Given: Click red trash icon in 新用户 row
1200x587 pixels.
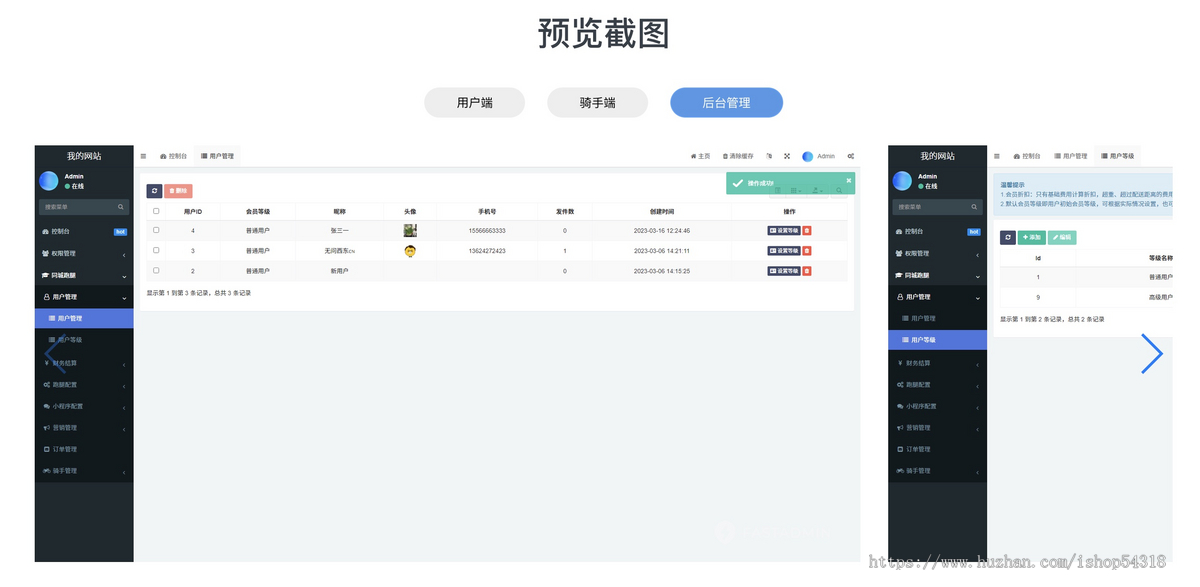Looking at the screenshot, I should coord(807,271).
